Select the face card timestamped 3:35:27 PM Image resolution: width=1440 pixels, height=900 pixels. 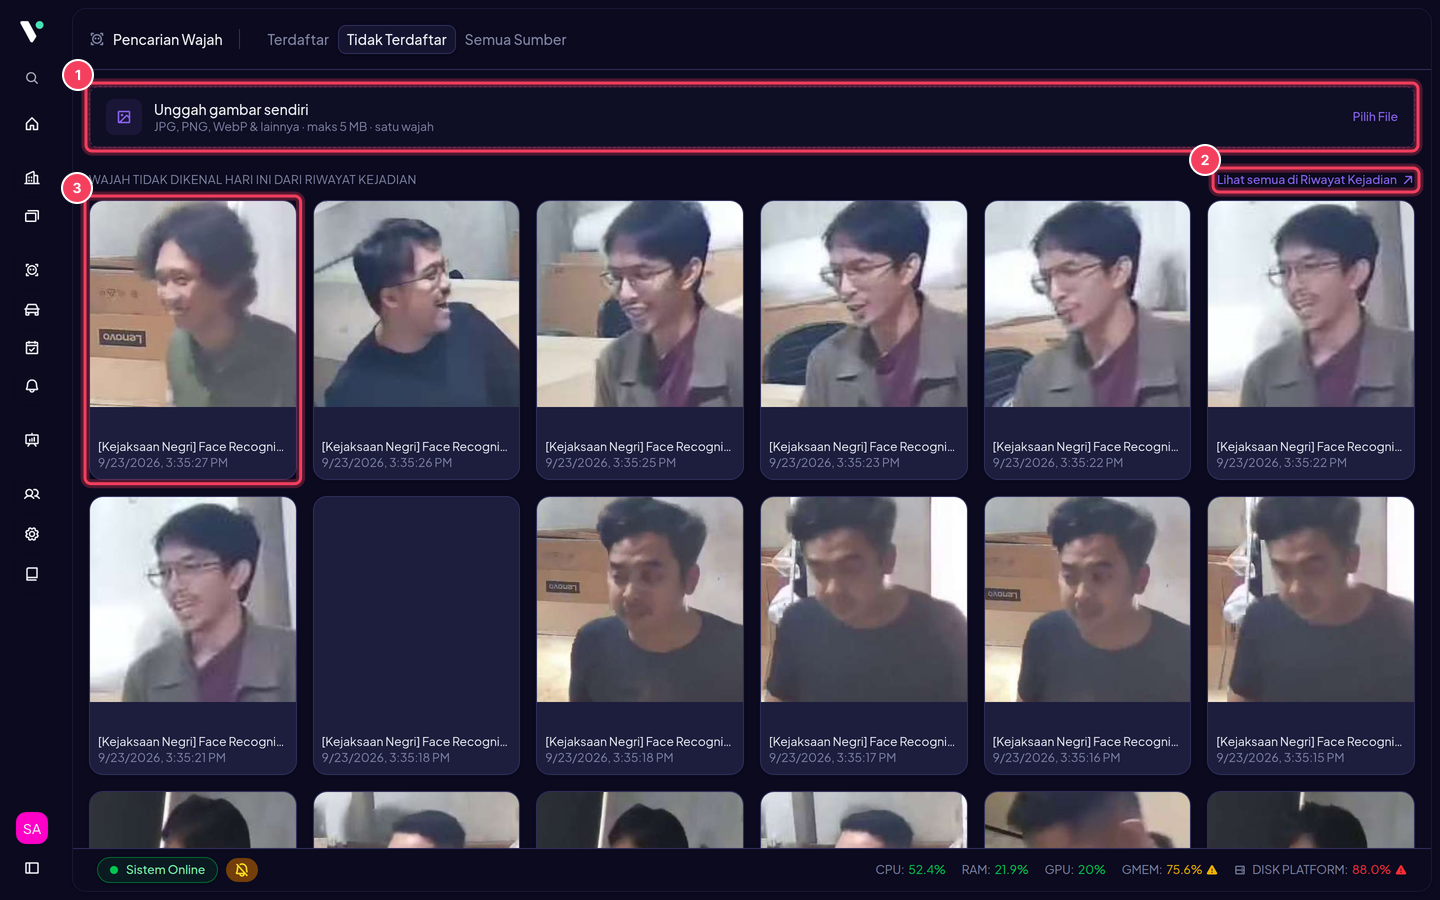(x=193, y=340)
